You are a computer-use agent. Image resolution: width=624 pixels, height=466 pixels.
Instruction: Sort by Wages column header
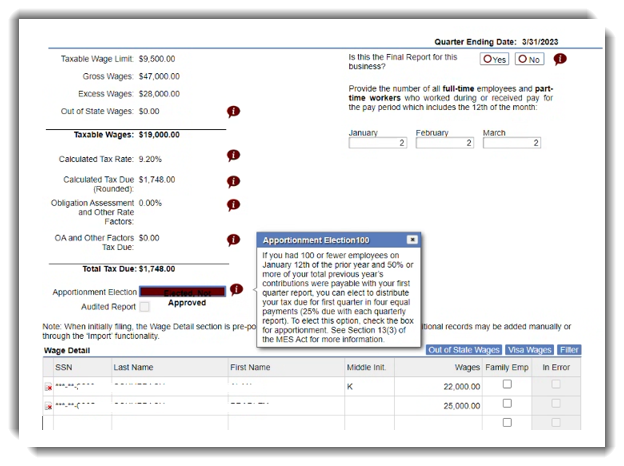click(x=439, y=367)
